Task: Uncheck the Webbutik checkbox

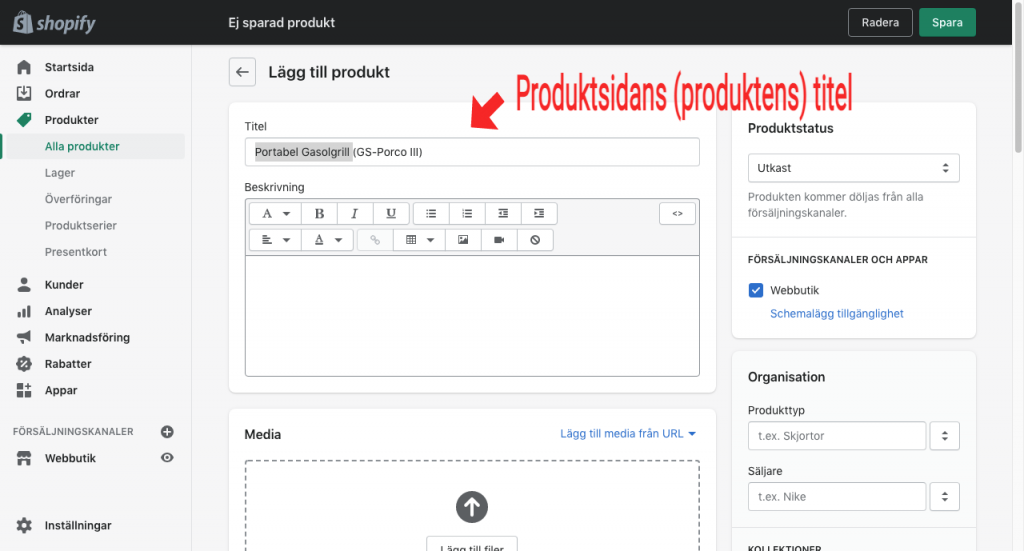Action: [756, 290]
